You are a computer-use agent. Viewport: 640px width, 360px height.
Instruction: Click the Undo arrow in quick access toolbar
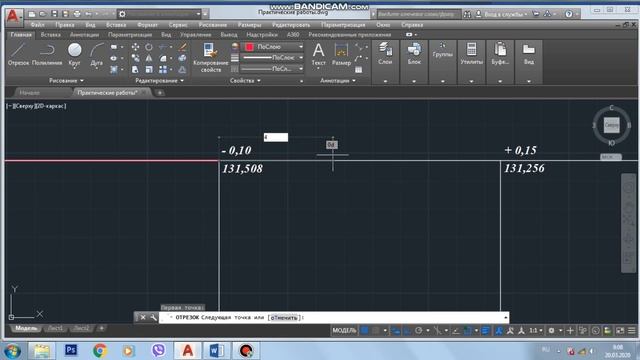click(x=88, y=14)
